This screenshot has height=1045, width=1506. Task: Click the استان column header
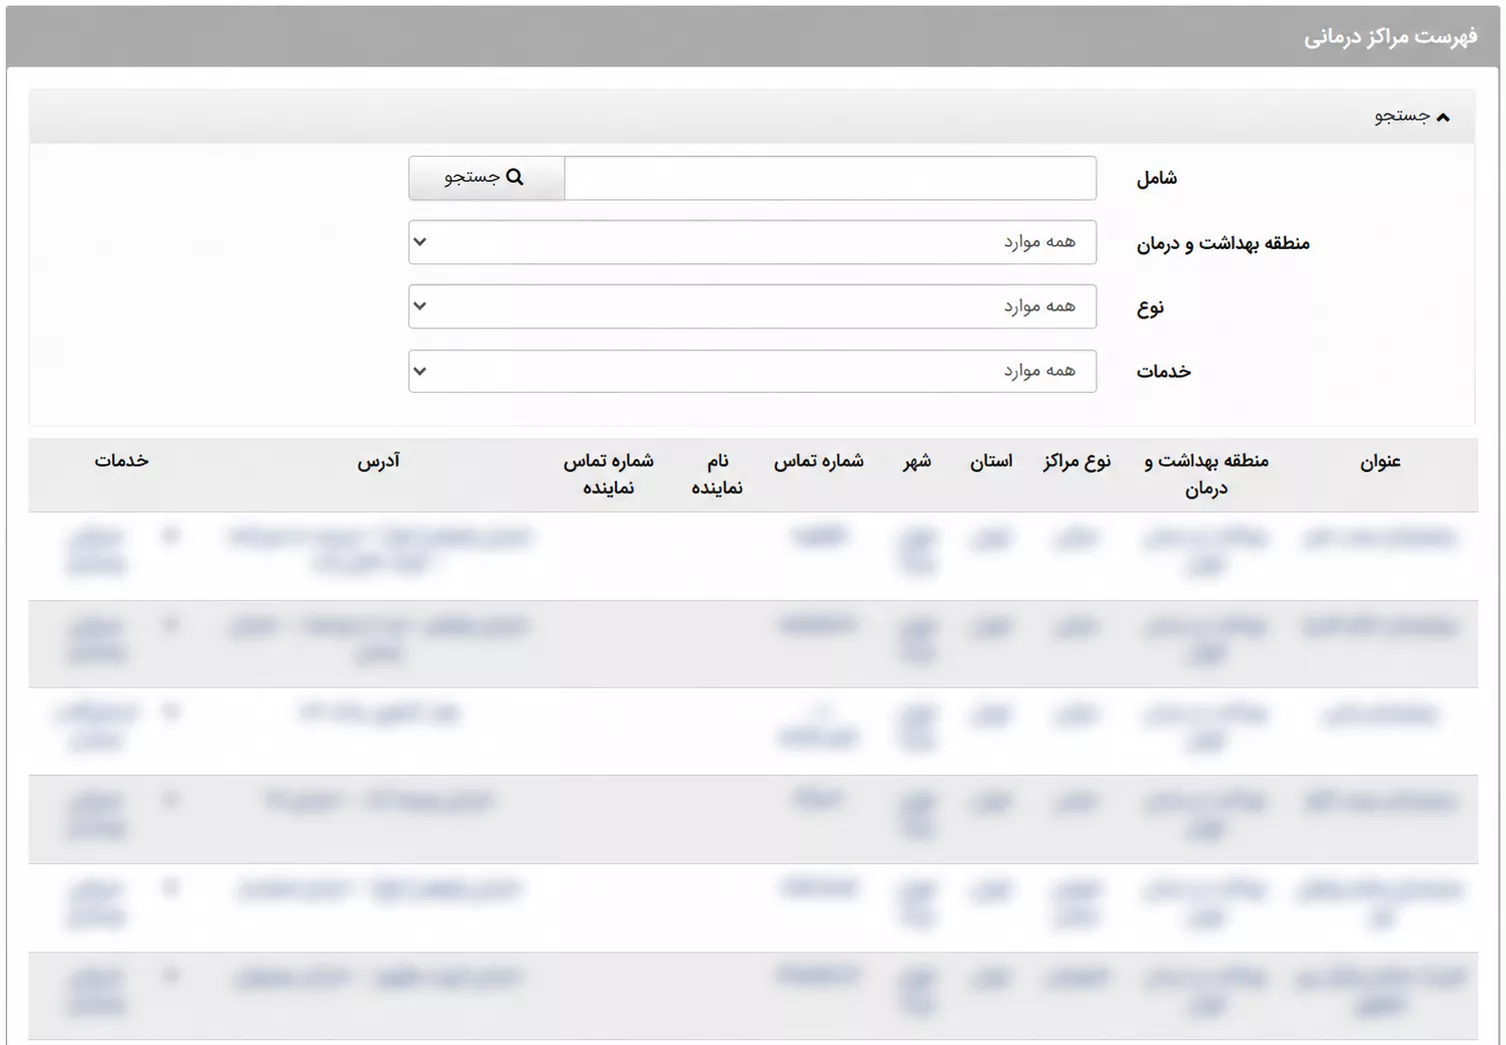click(991, 461)
